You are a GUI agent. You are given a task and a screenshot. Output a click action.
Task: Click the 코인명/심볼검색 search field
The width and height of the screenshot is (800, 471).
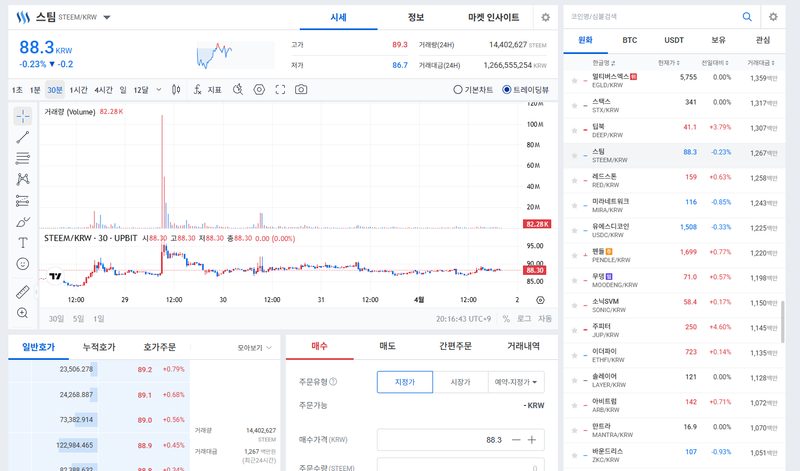(x=650, y=17)
